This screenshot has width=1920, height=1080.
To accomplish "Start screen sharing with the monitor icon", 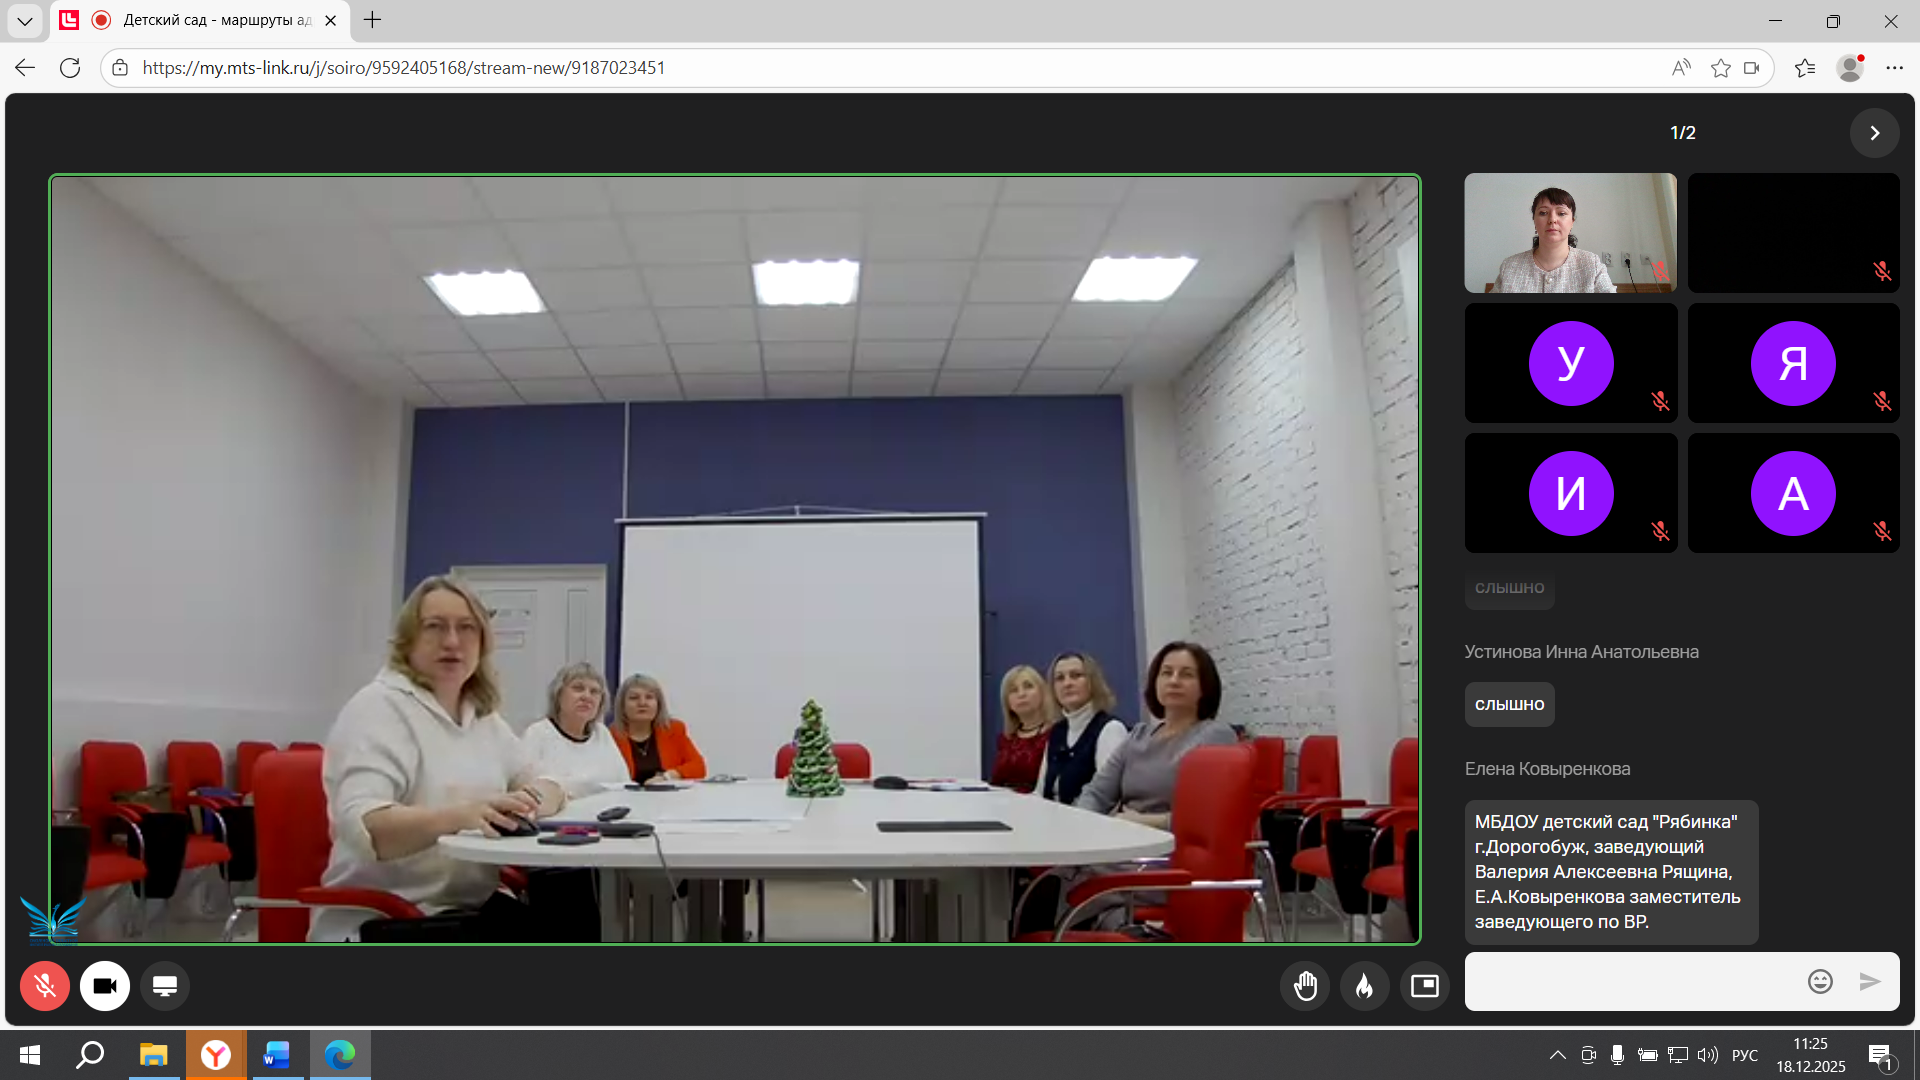I will coord(165,986).
